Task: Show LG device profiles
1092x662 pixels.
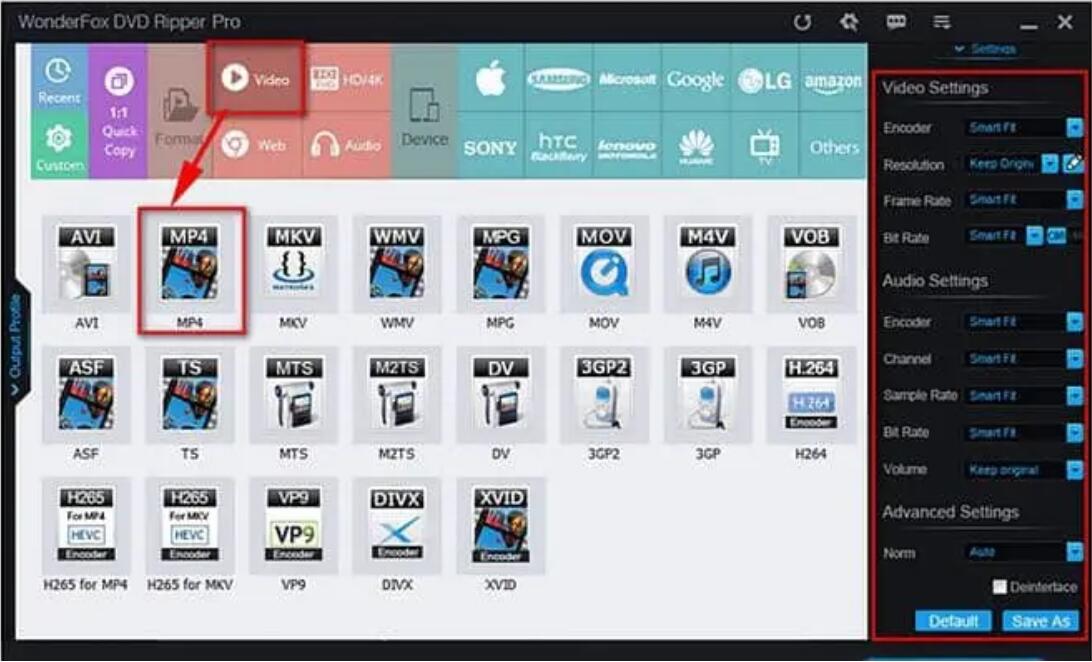Action: point(765,79)
